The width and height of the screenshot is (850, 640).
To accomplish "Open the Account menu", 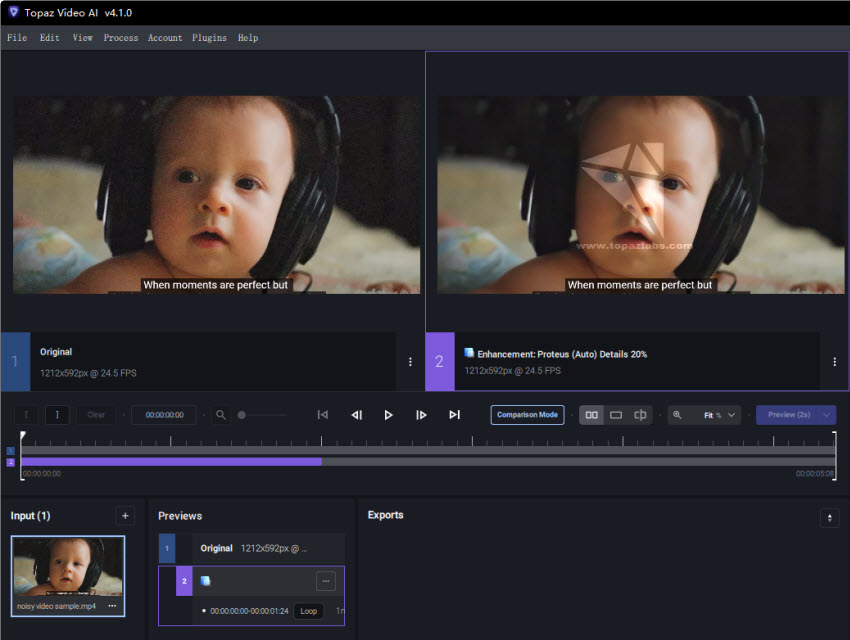I will (165, 37).
